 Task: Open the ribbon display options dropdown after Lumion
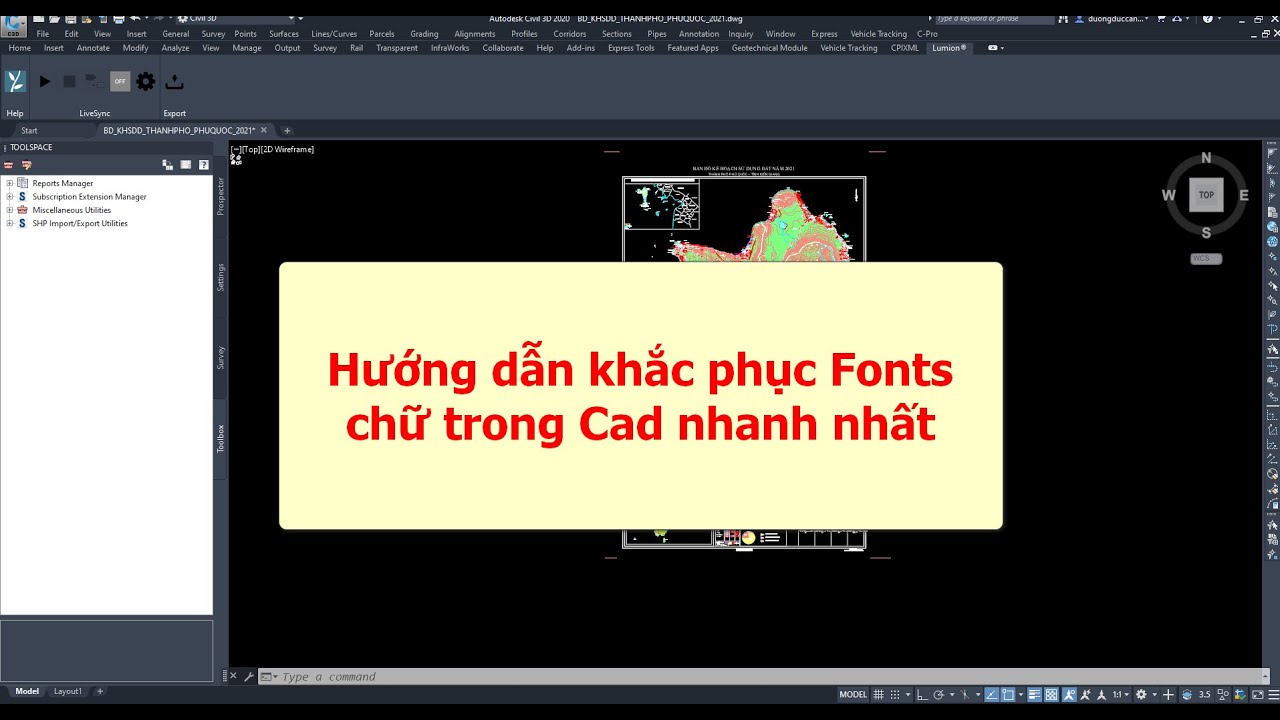click(996, 48)
